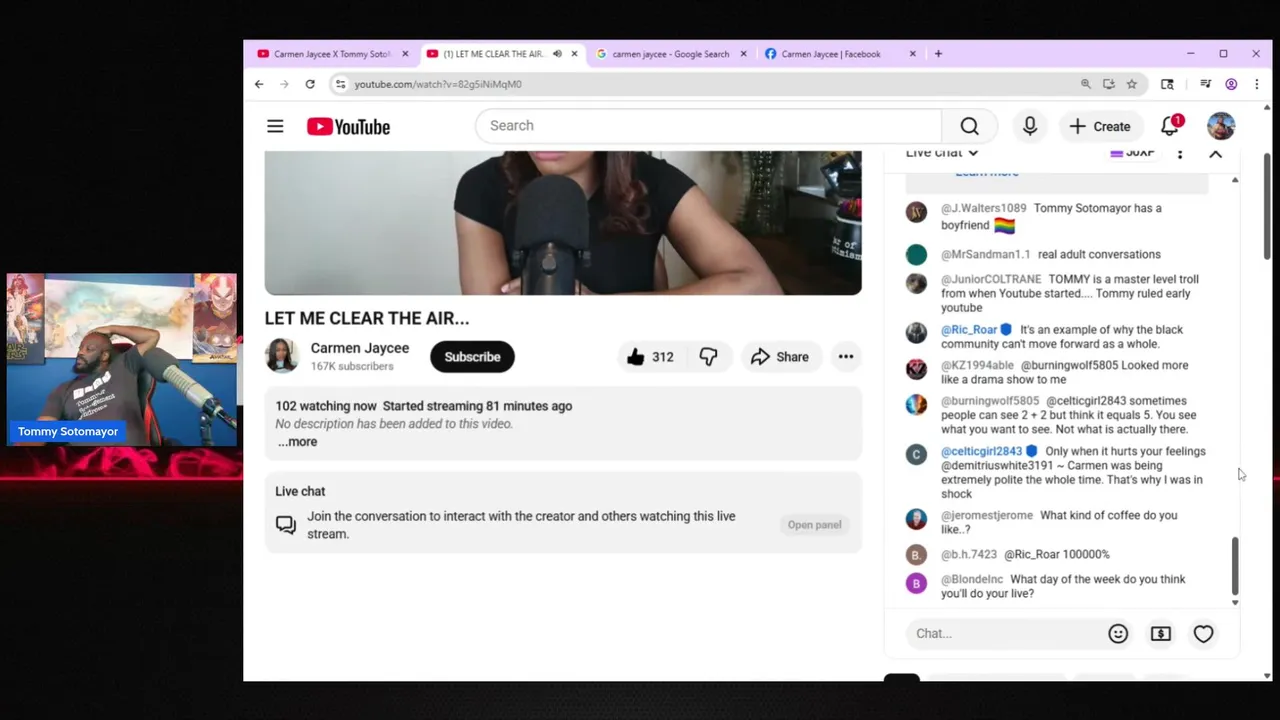Open Super Chat purchase dollar icon
The image size is (1280, 720).
1161,633
